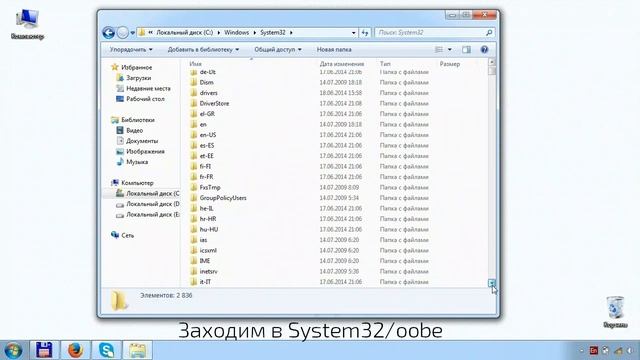
Task: Open the Изображения library
Action: coord(145,151)
